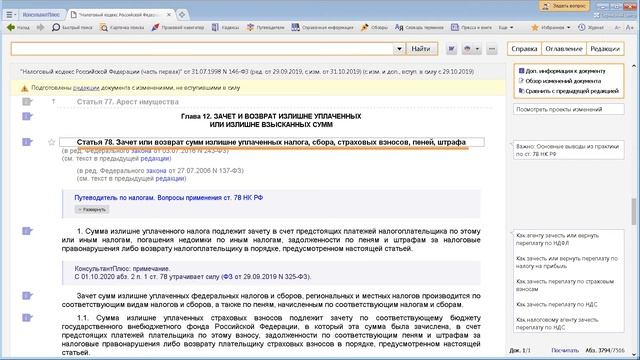Click margin icon beside paragraph 1.1
Viewport: 640px width, 360px height.
point(27,317)
